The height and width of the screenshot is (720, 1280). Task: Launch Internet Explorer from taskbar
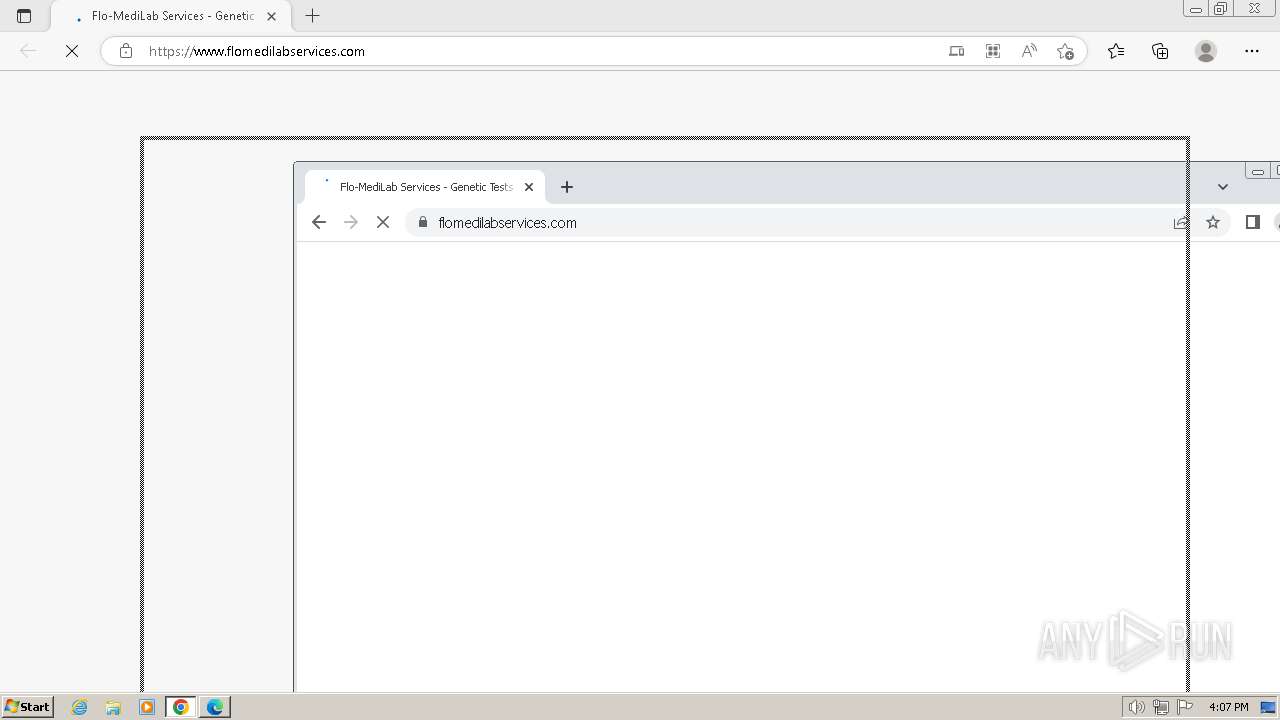(x=80, y=707)
